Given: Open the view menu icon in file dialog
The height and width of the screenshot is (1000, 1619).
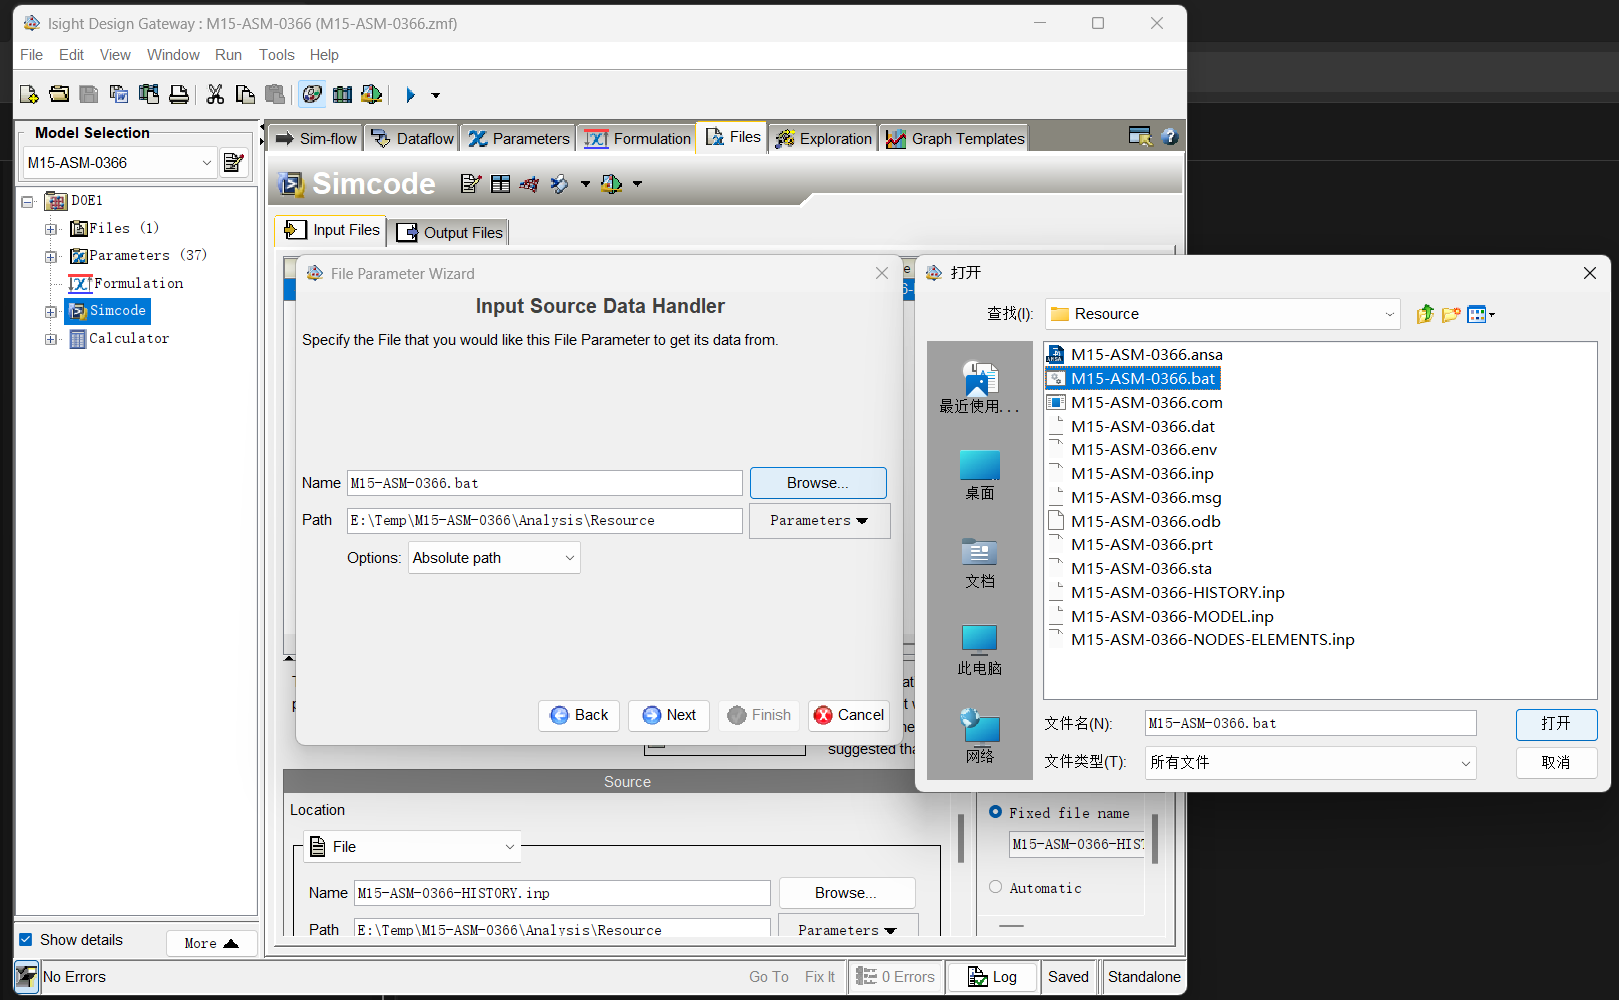Looking at the screenshot, I should (x=1480, y=314).
